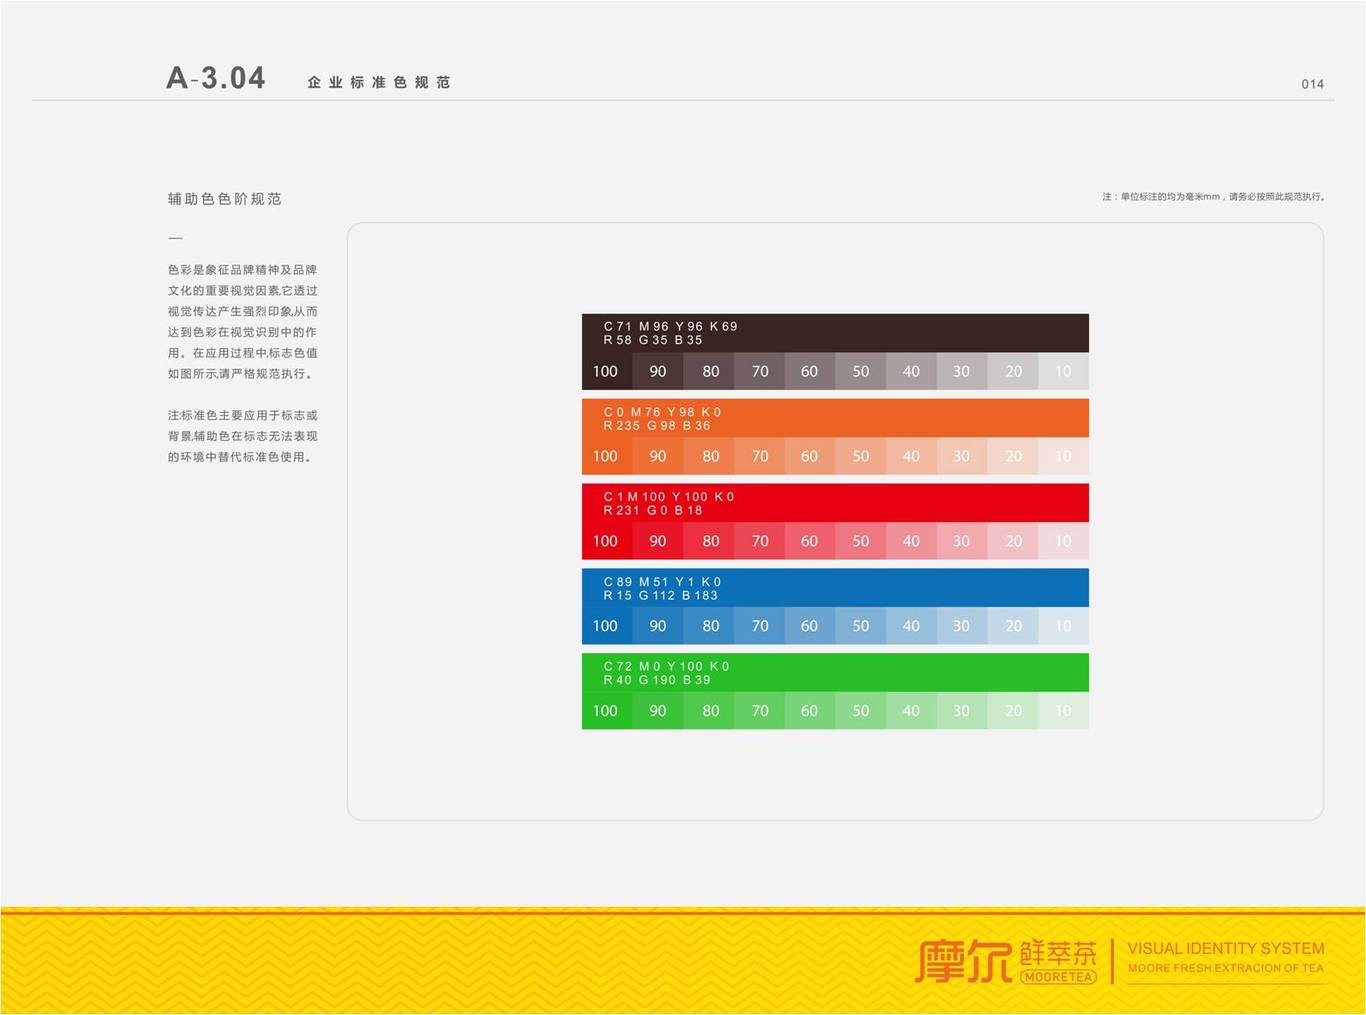Click the text R 40 G 190 B 39

pos(657,680)
